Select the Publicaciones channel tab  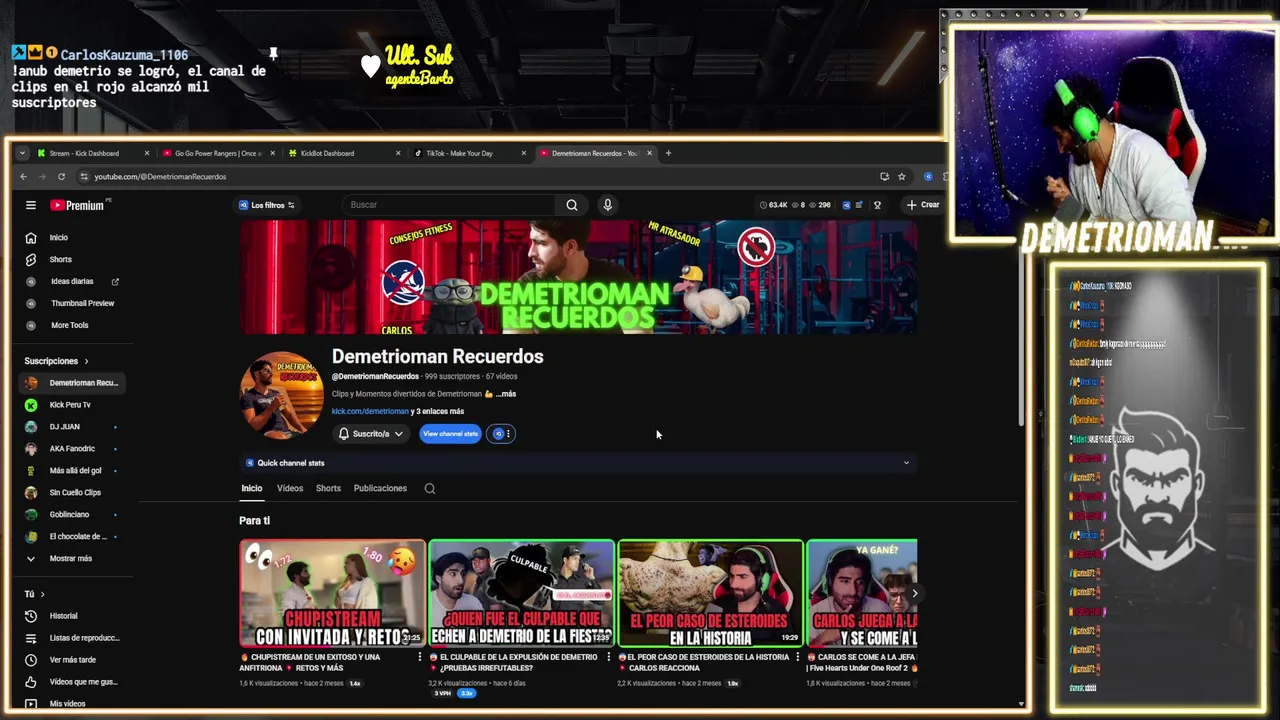[x=380, y=489]
